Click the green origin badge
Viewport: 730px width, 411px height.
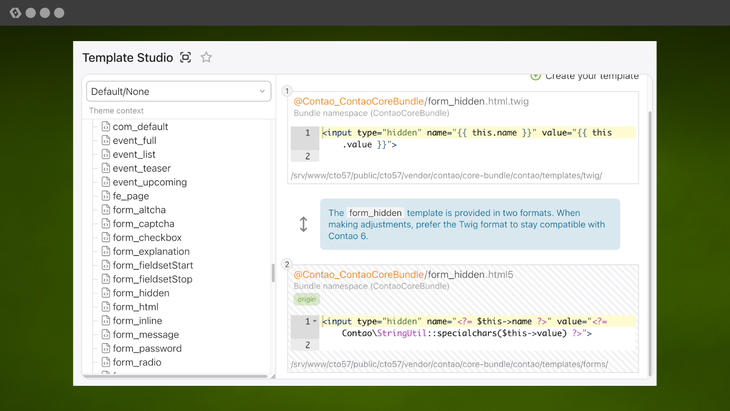(x=306, y=299)
